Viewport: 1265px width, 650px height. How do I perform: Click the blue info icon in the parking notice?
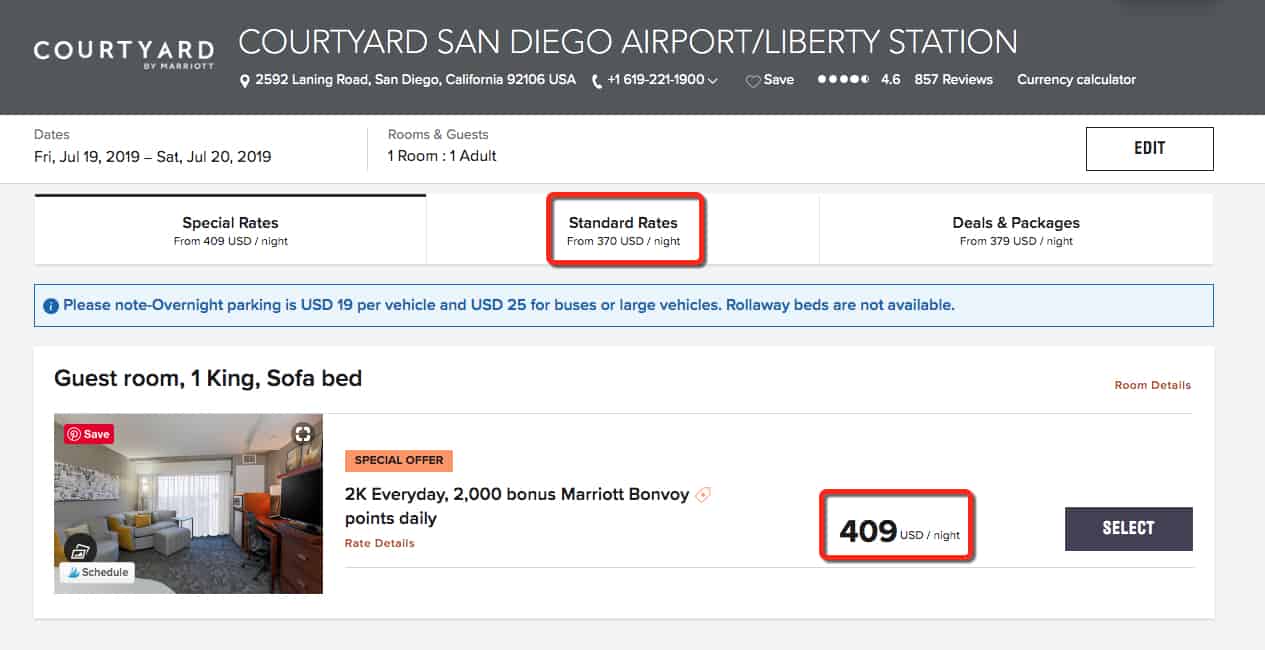(51, 305)
